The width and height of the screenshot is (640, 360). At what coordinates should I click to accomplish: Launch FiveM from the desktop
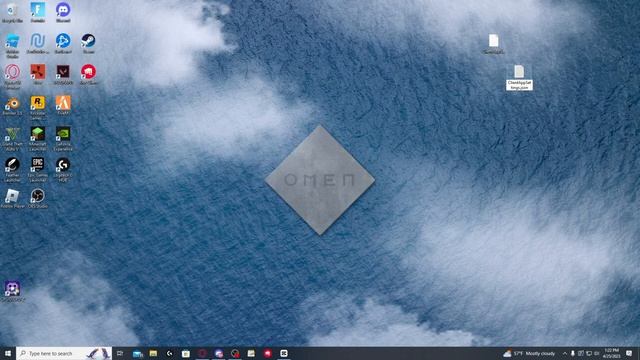point(63,106)
